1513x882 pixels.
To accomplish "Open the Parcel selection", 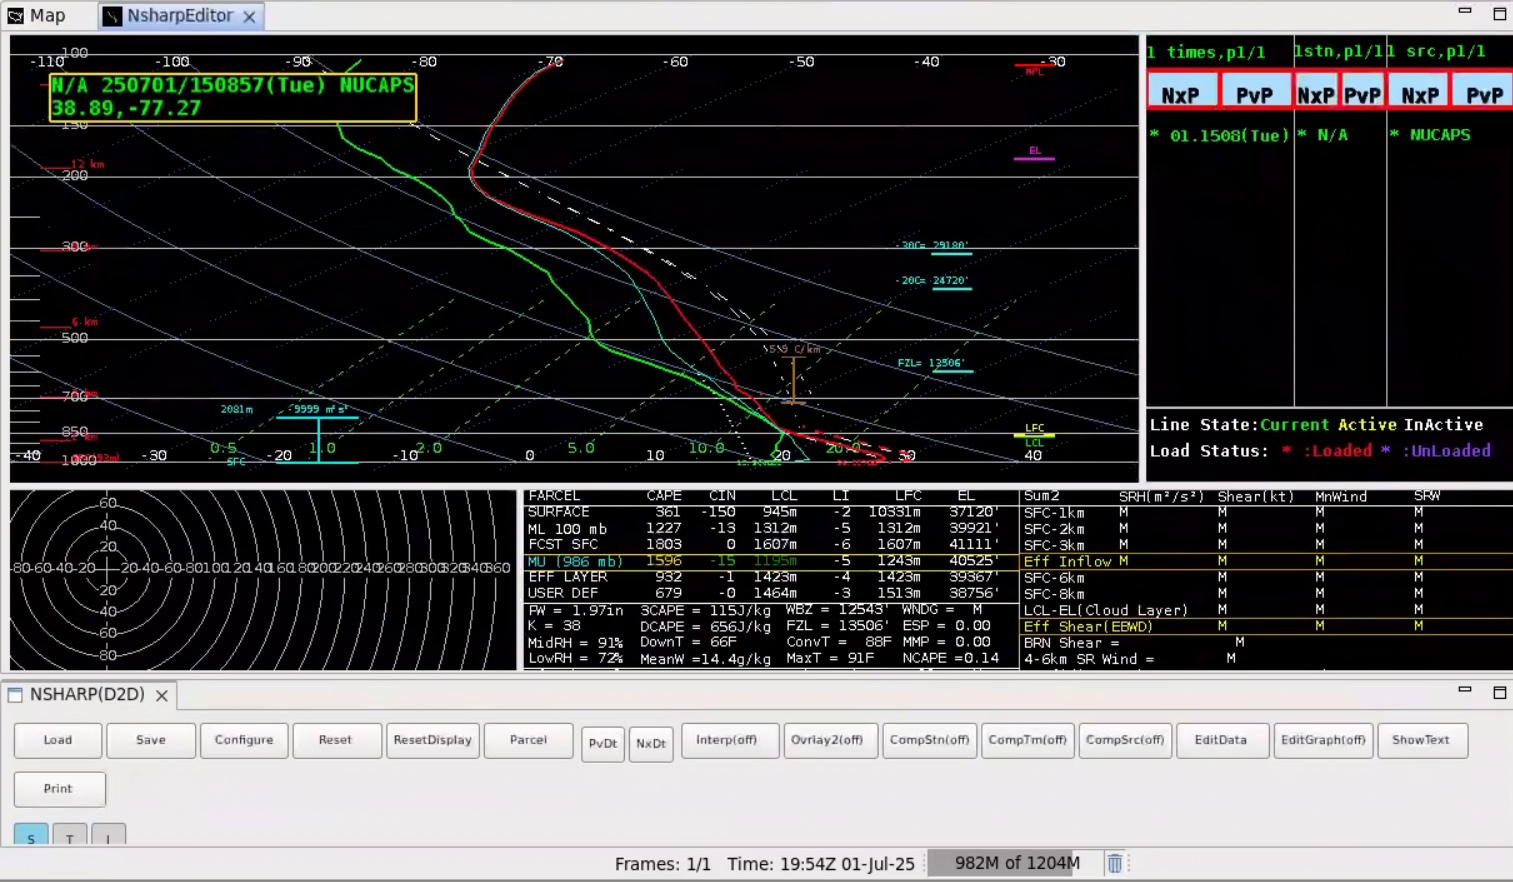I will (528, 740).
